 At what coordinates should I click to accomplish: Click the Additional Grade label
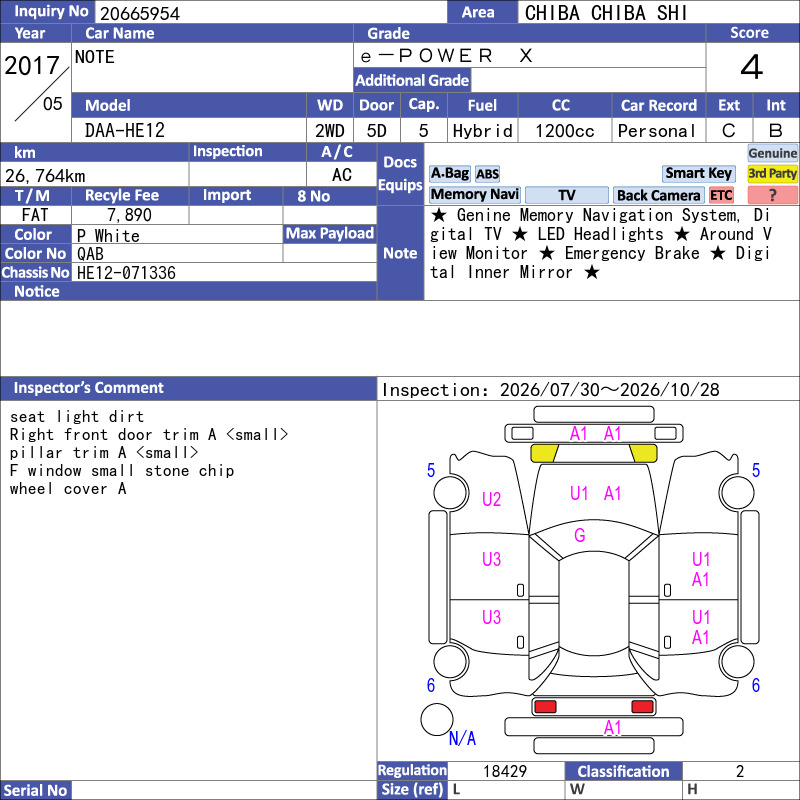[412, 80]
